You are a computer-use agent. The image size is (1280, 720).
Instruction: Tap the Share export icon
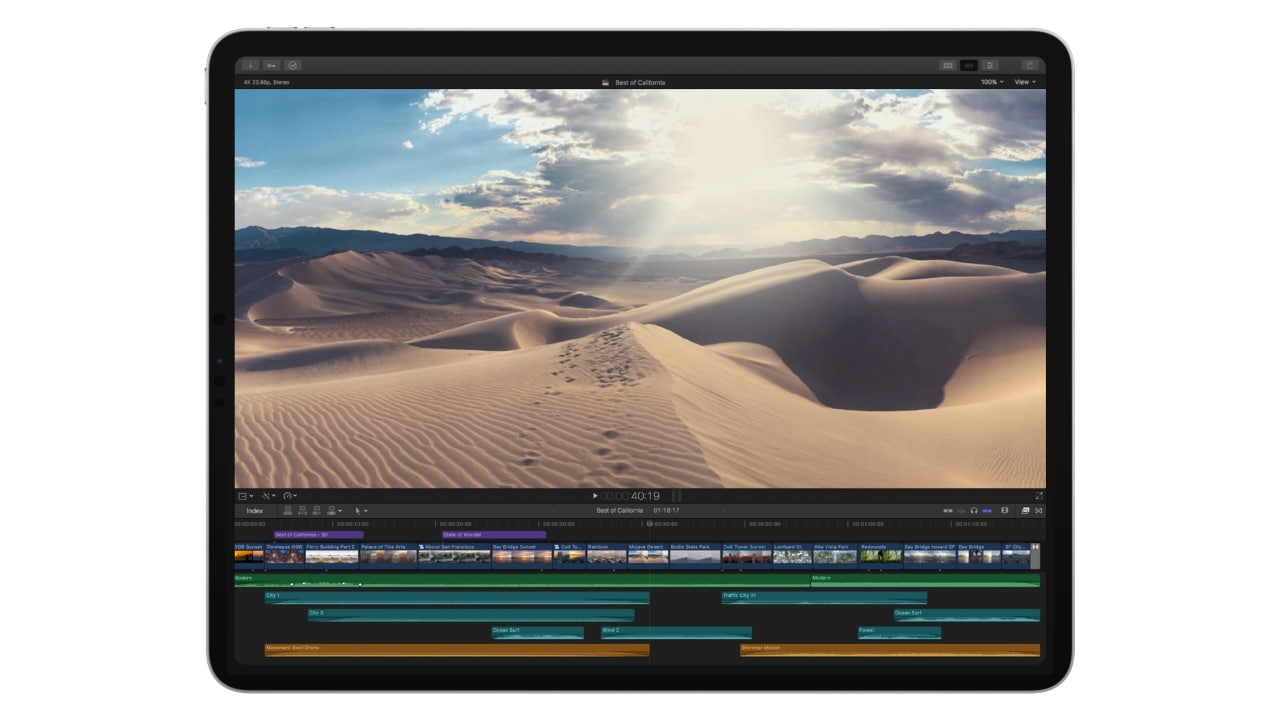(x=1031, y=65)
